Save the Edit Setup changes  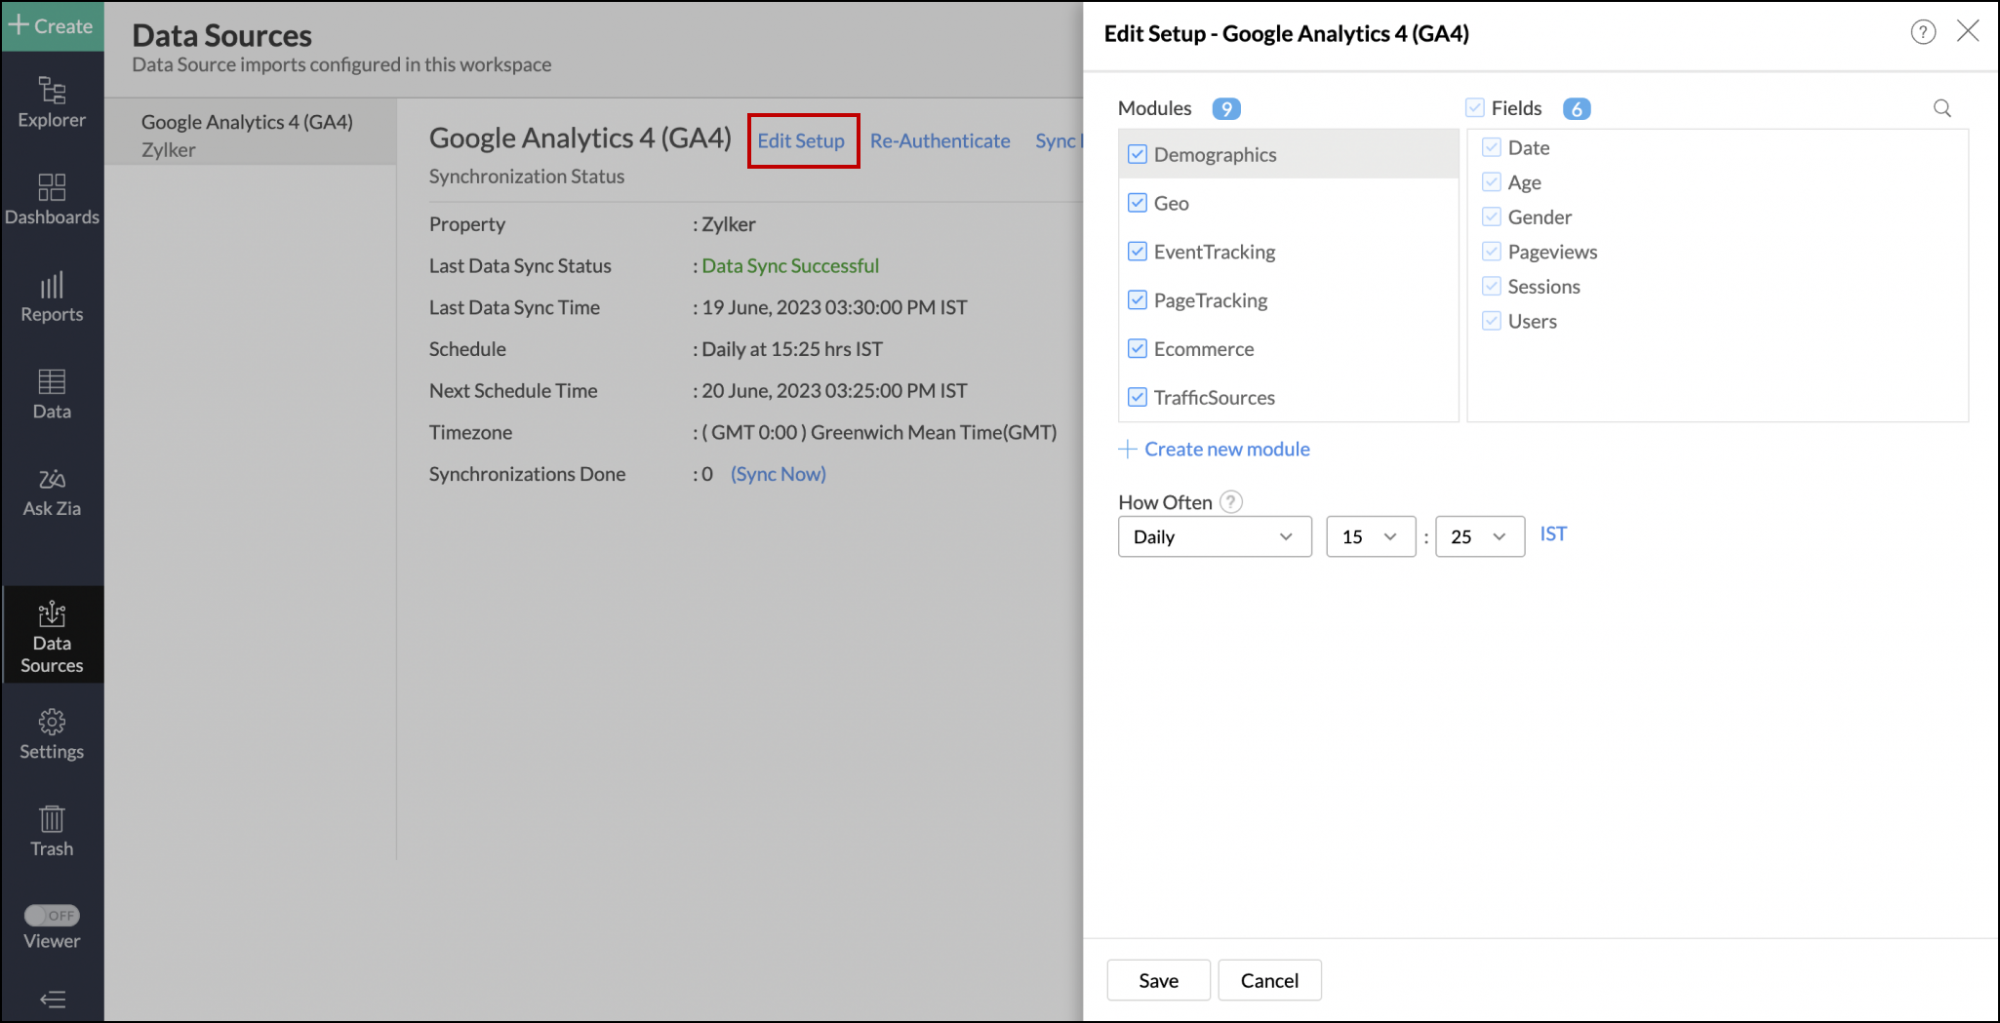click(x=1158, y=980)
